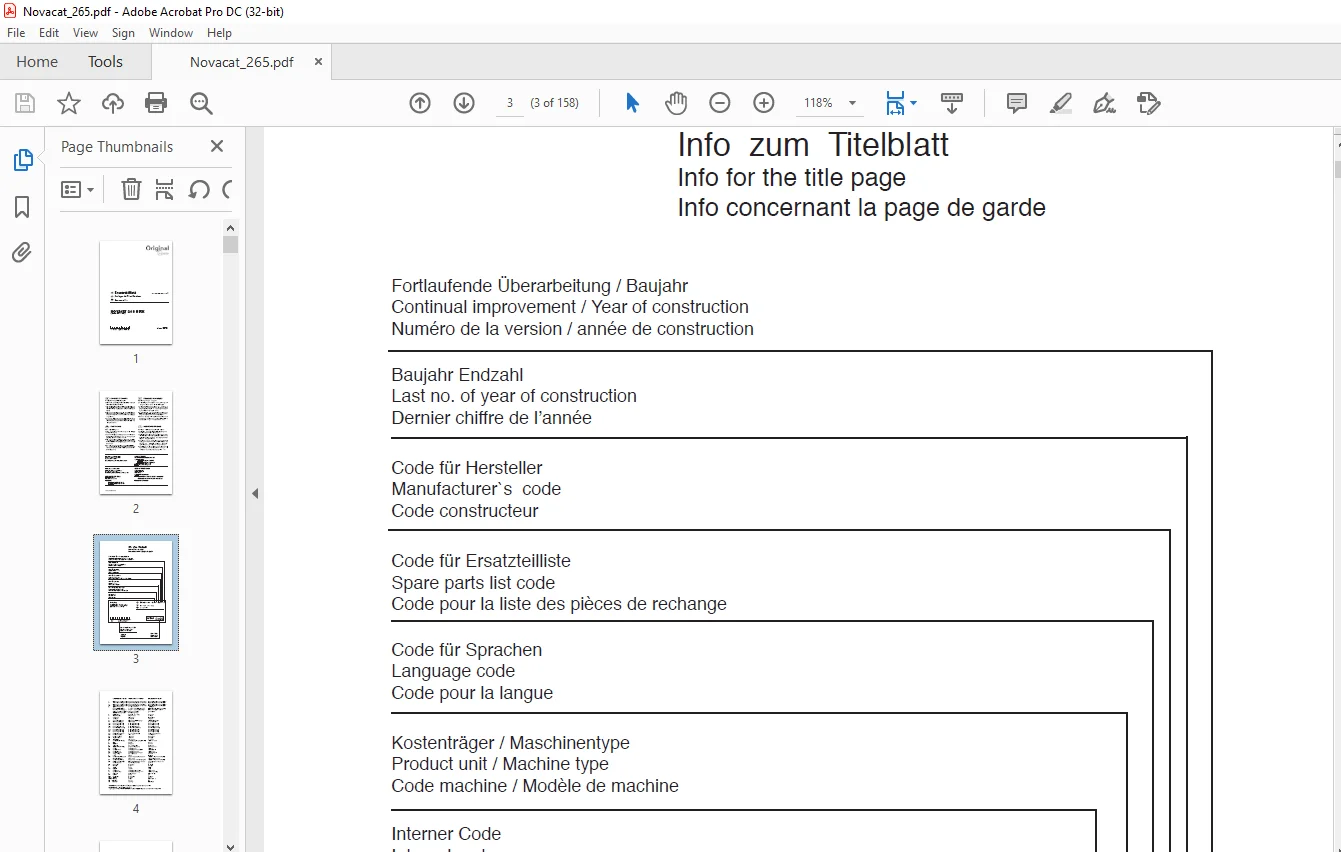Viewport: 1341px width, 852px height.
Task: Add file to starred with star icon
Action: pos(69,103)
